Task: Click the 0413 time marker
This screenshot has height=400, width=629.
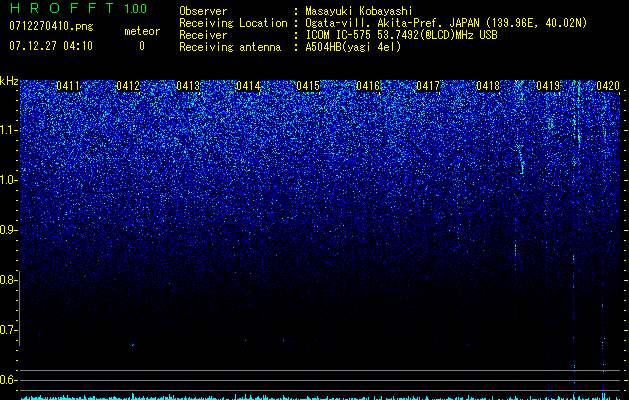Action: coord(188,86)
